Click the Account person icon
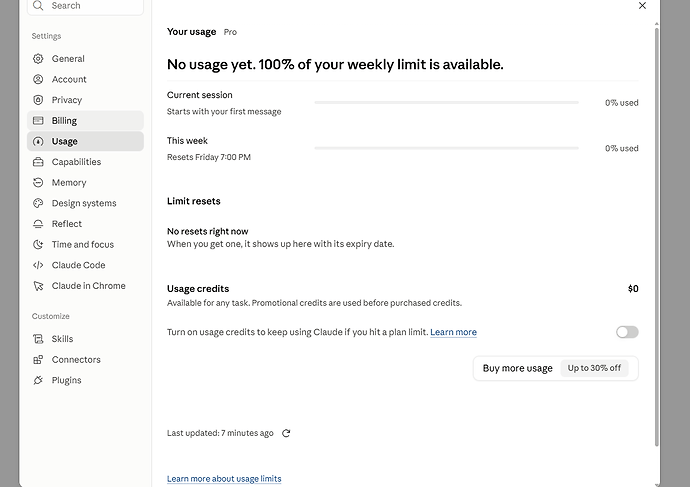The height and width of the screenshot is (487, 690). [38, 79]
